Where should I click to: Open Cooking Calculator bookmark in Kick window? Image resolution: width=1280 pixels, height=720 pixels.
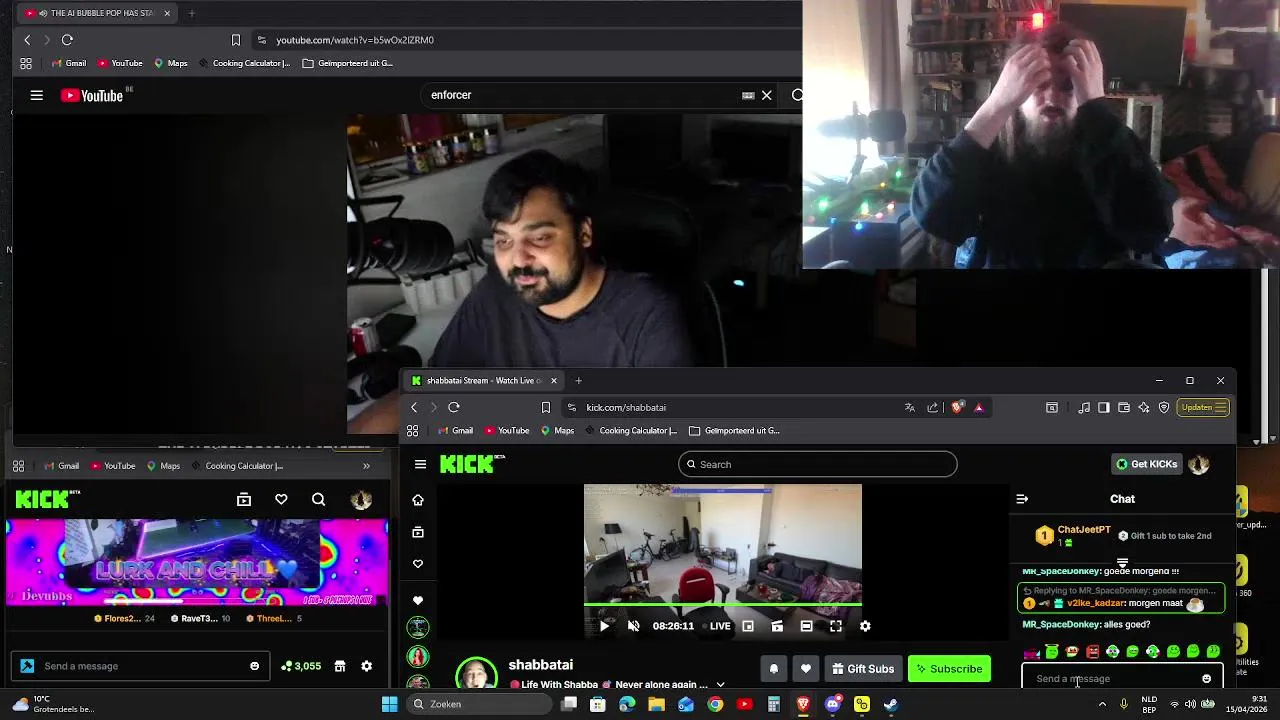(x=631, y=431)
